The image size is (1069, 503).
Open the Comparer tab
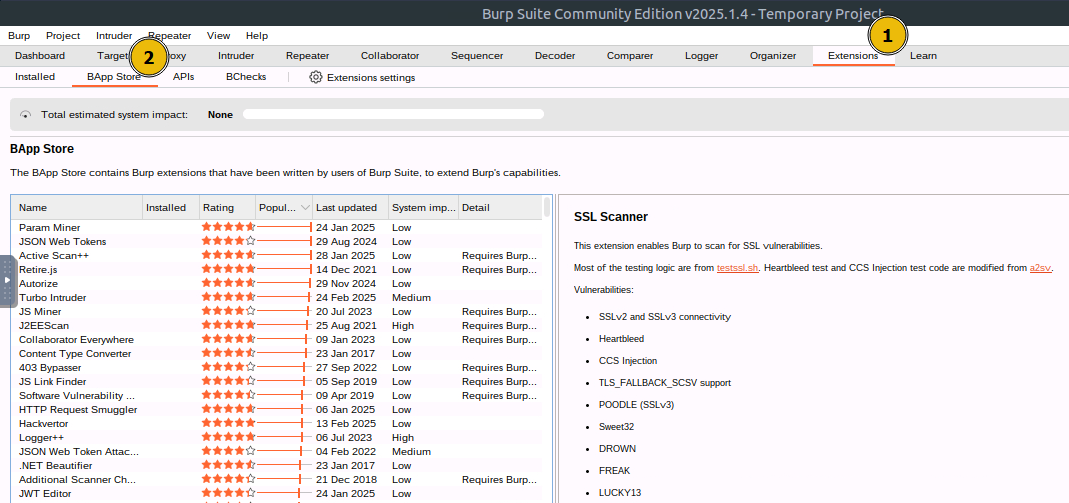coord(630,56)
